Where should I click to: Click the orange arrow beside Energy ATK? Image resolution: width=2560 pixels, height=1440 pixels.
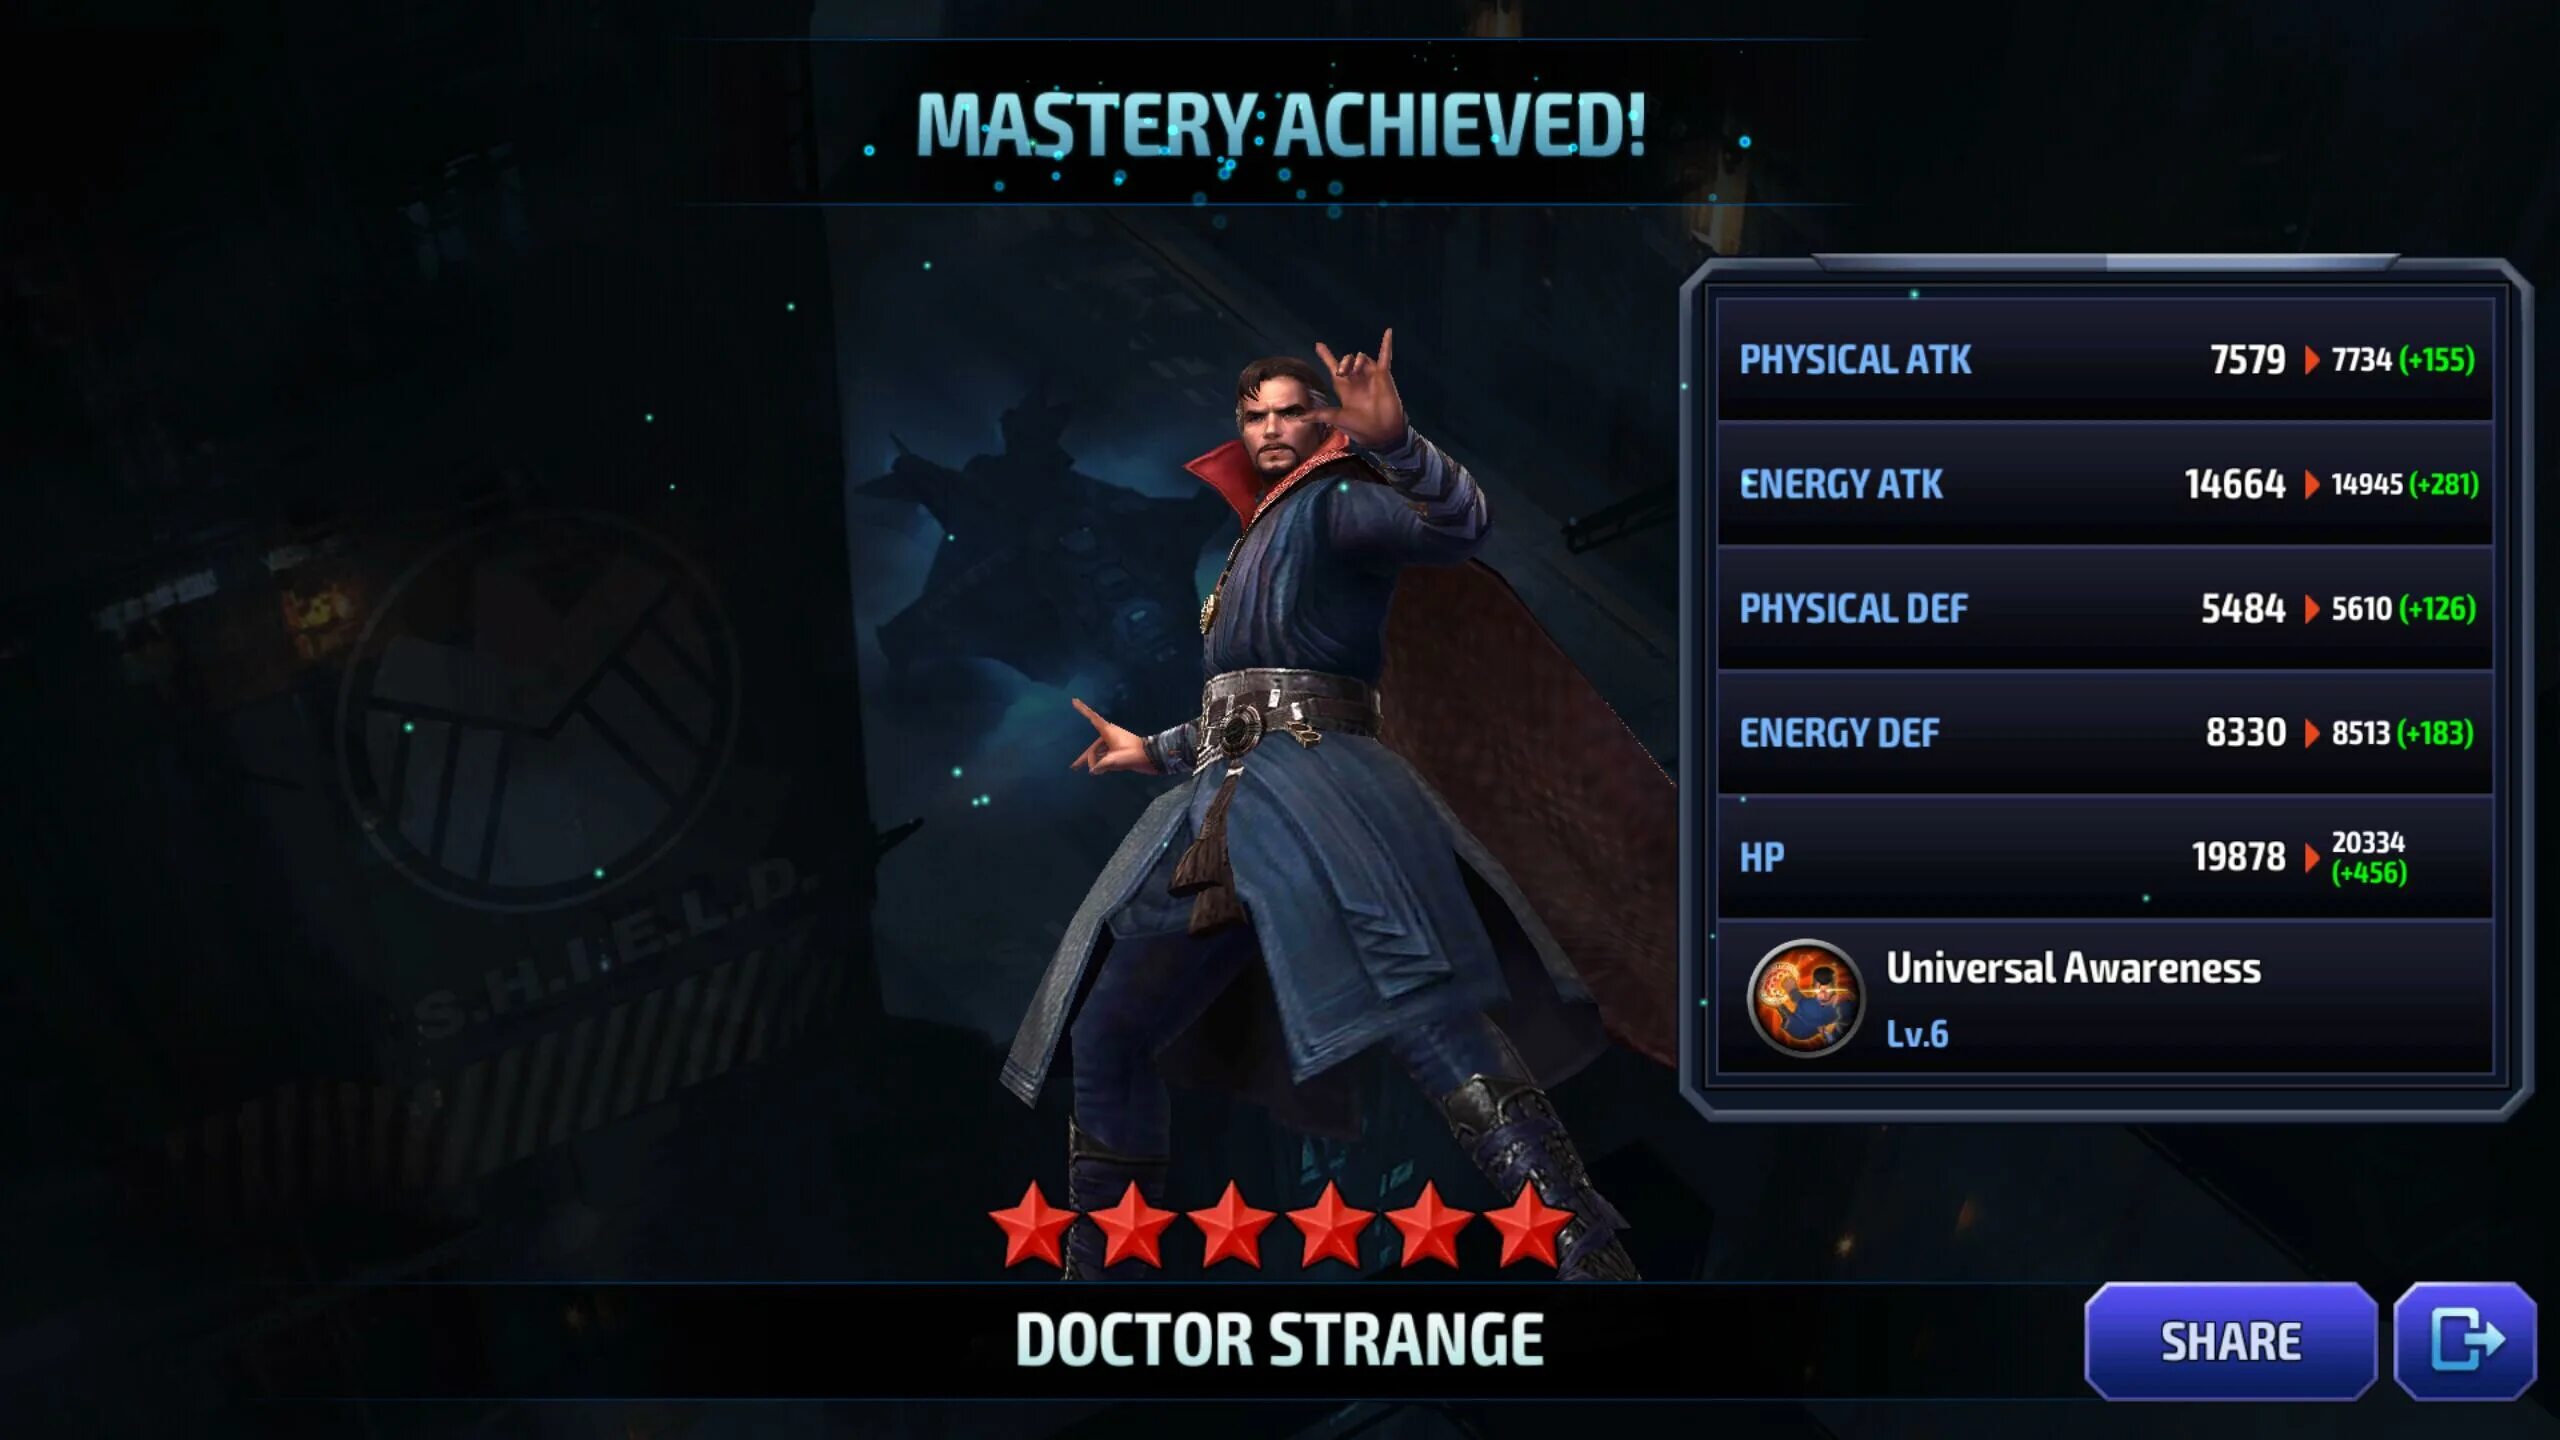click(x=2311, y=485)
